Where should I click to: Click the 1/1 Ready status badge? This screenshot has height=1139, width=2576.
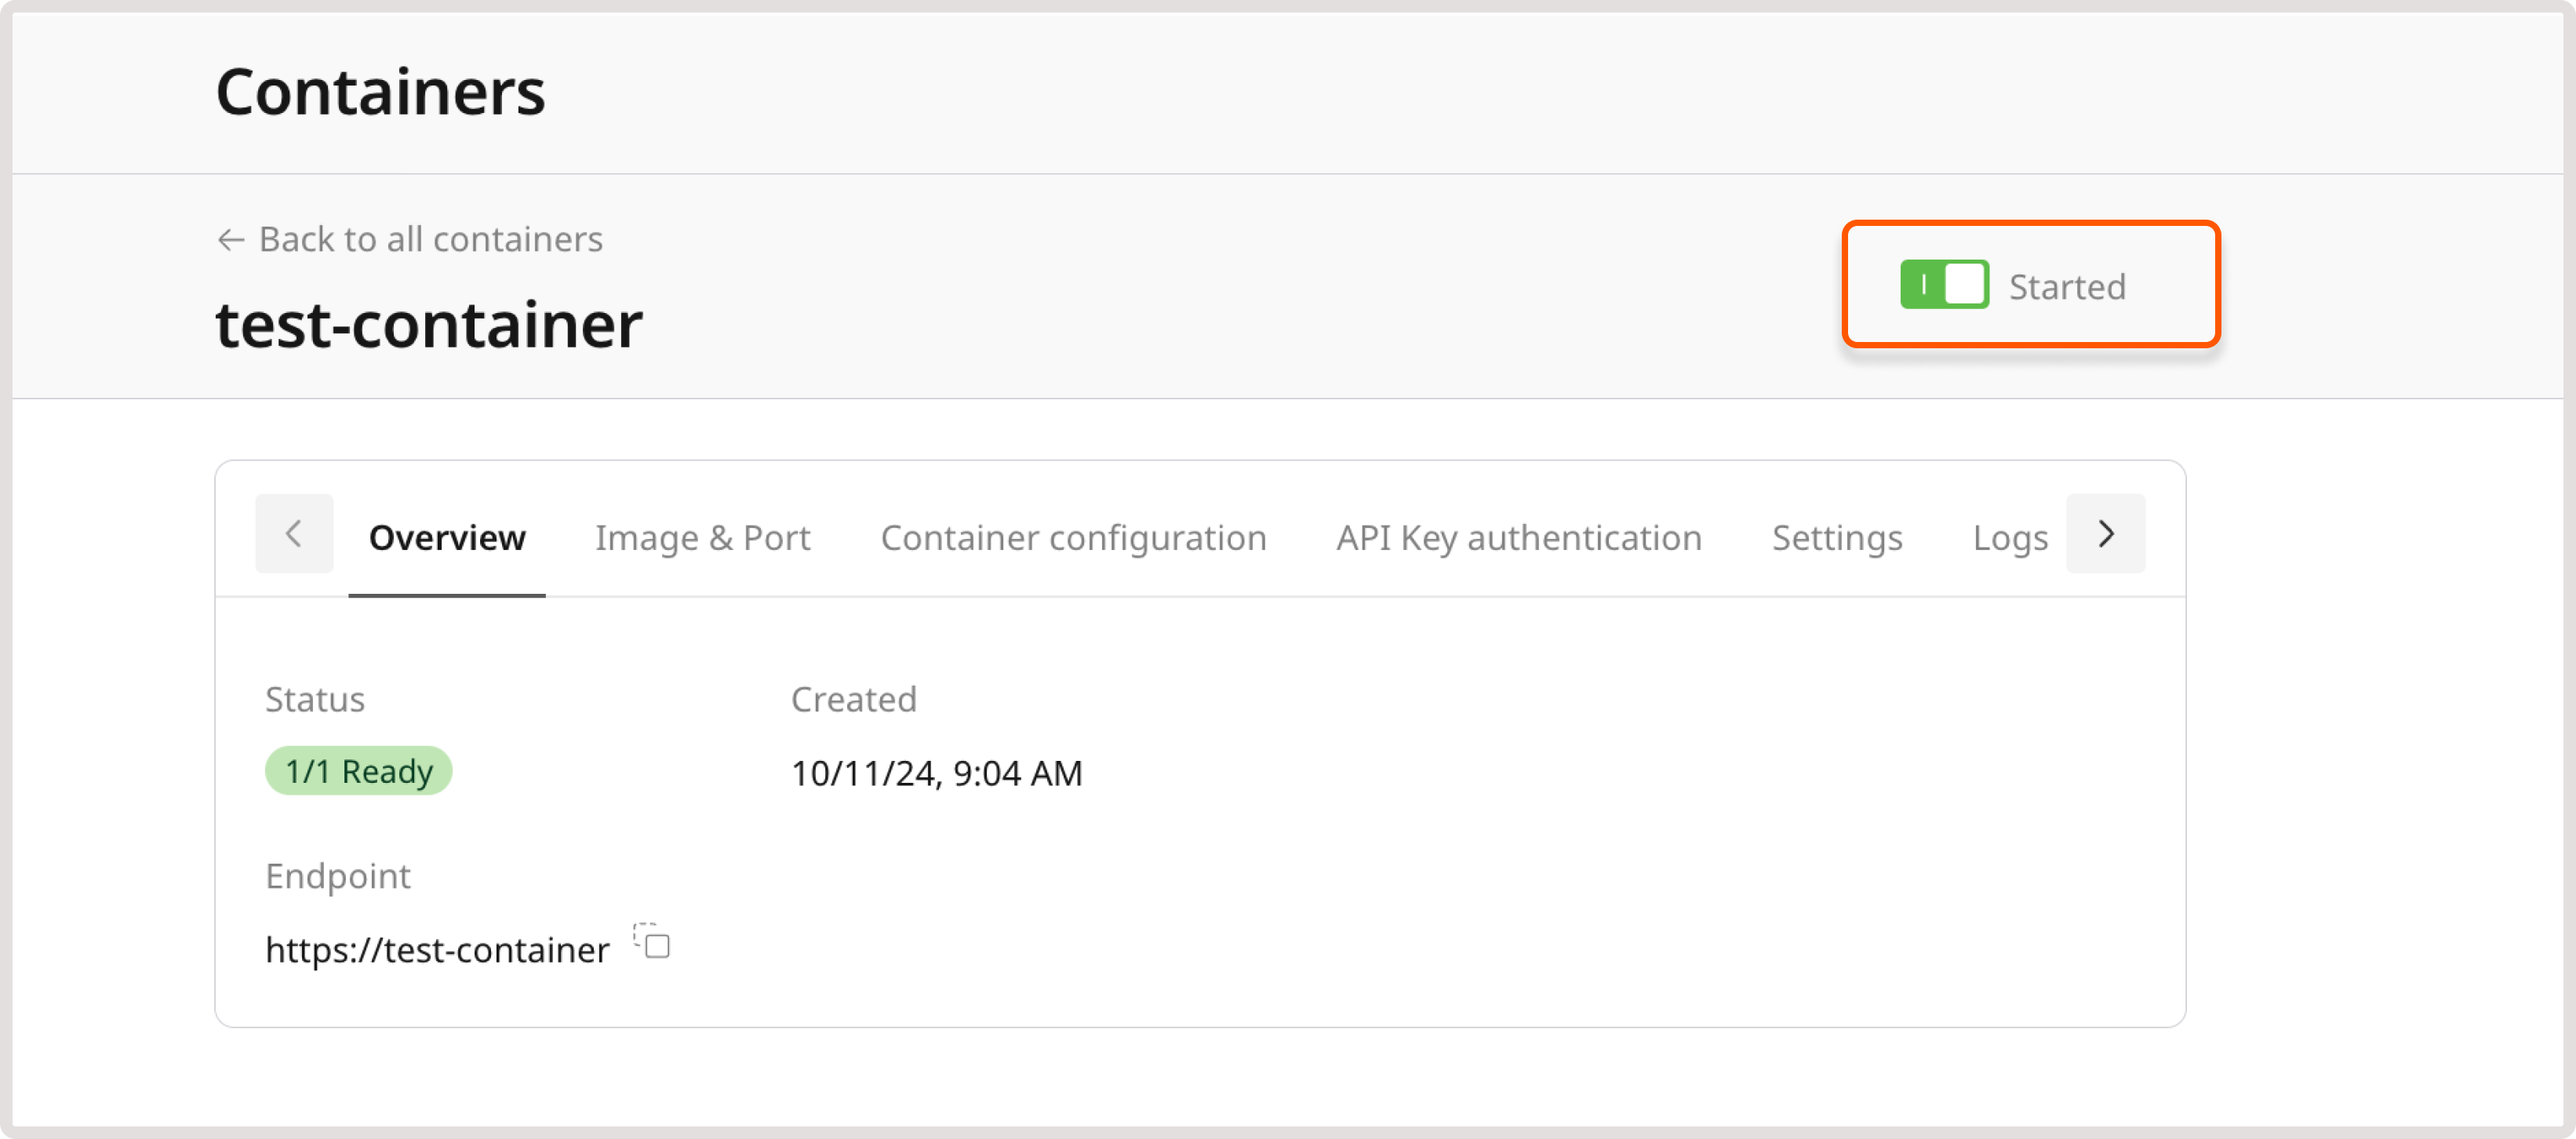tap(358, 770)
